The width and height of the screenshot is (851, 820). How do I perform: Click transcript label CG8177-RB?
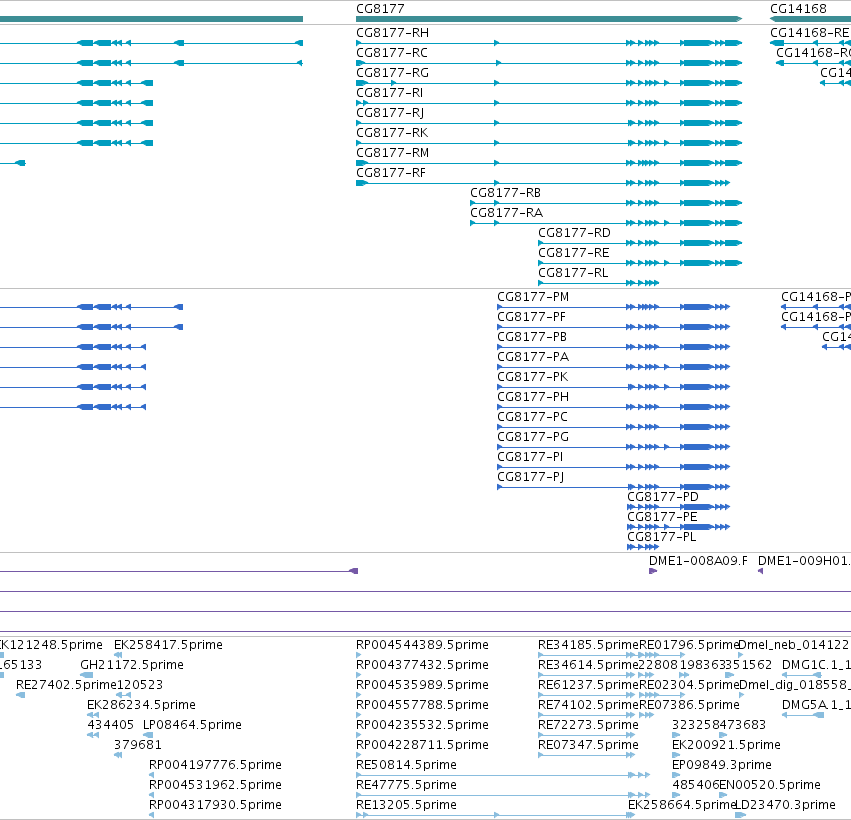coord(505,193)
